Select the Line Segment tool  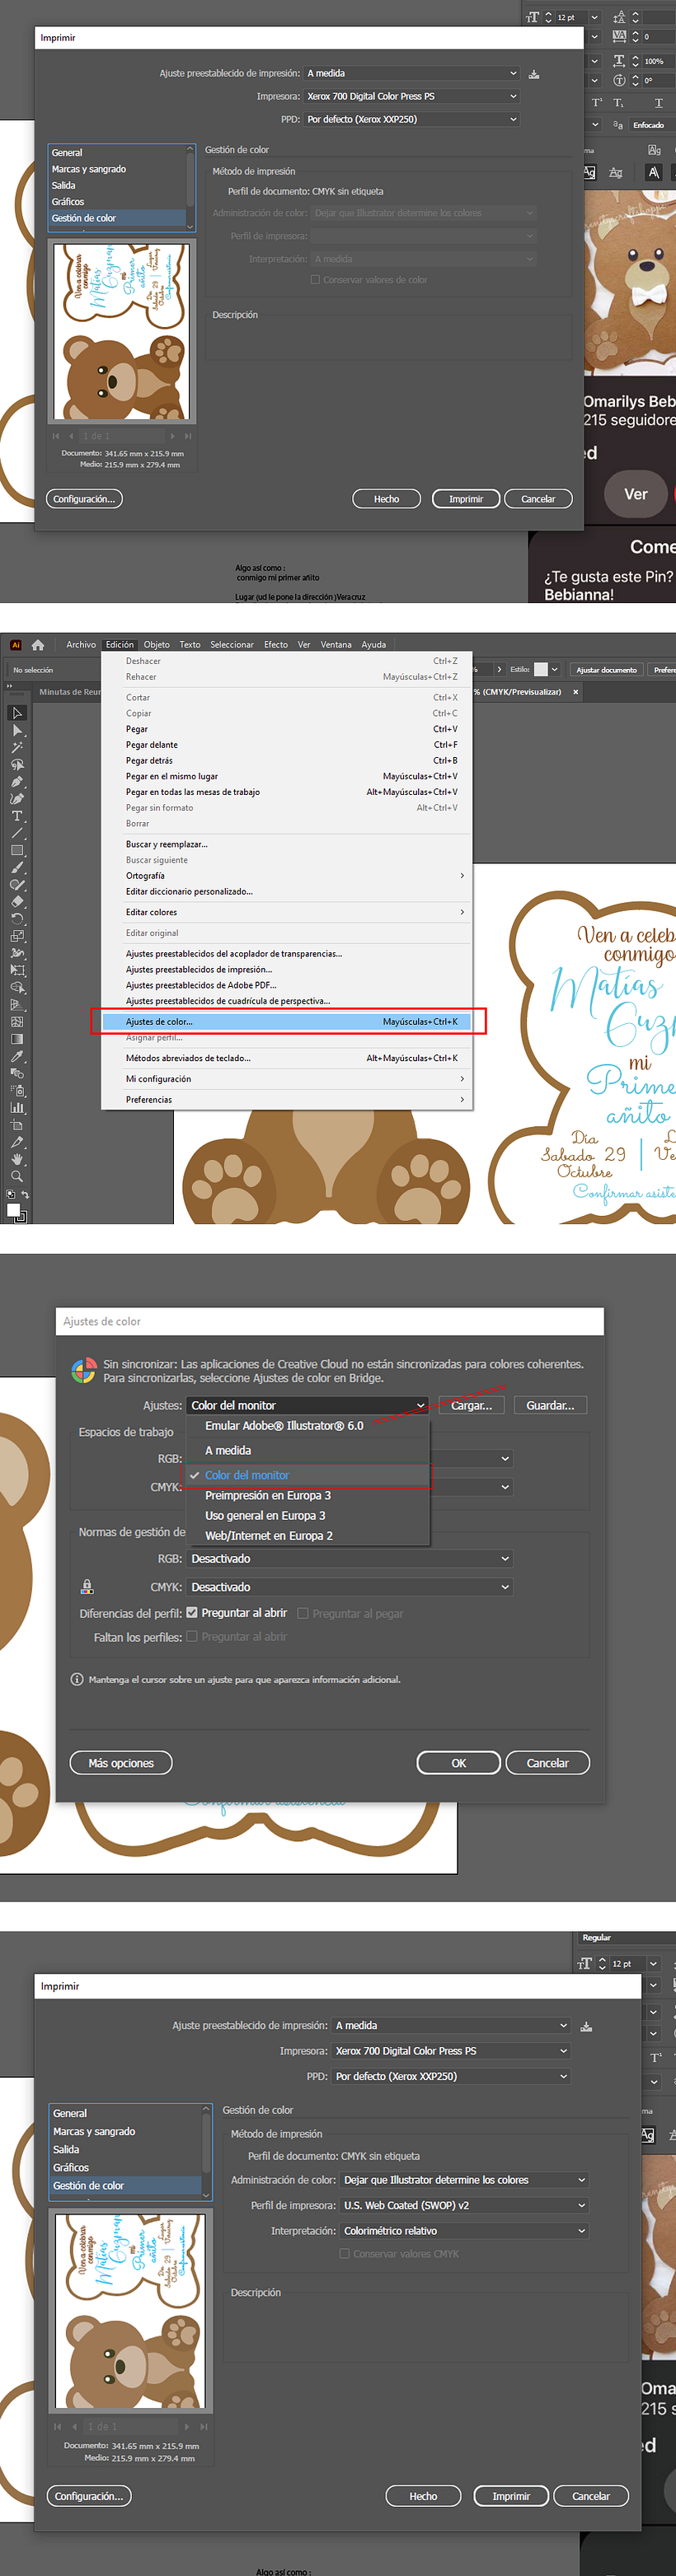[17, 833]
